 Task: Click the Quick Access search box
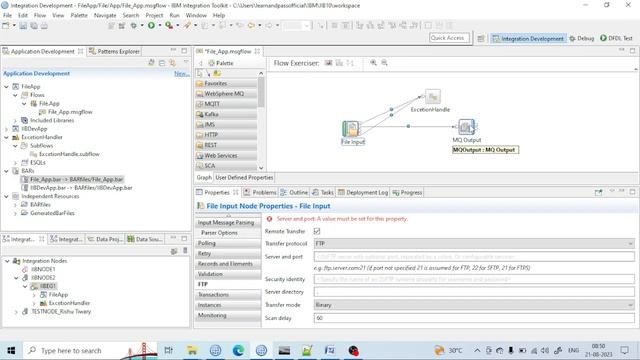pyautogui.click(x=449, y=38)
